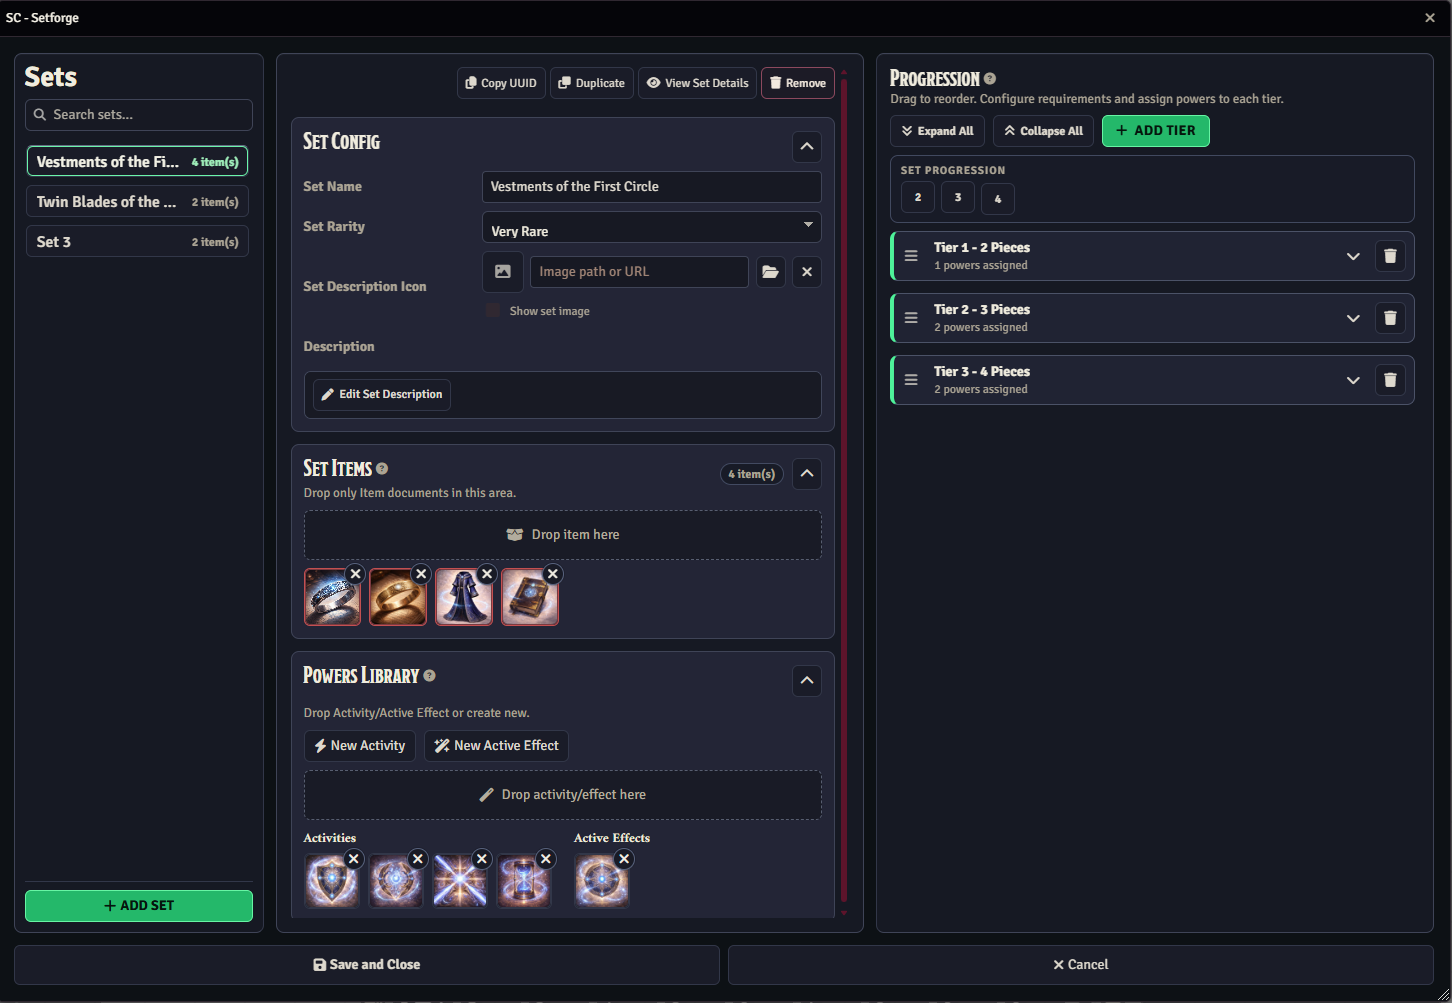Select Set 3 in the sets list
Viewport: 1452px width, 1003px height.
(137, 242)
